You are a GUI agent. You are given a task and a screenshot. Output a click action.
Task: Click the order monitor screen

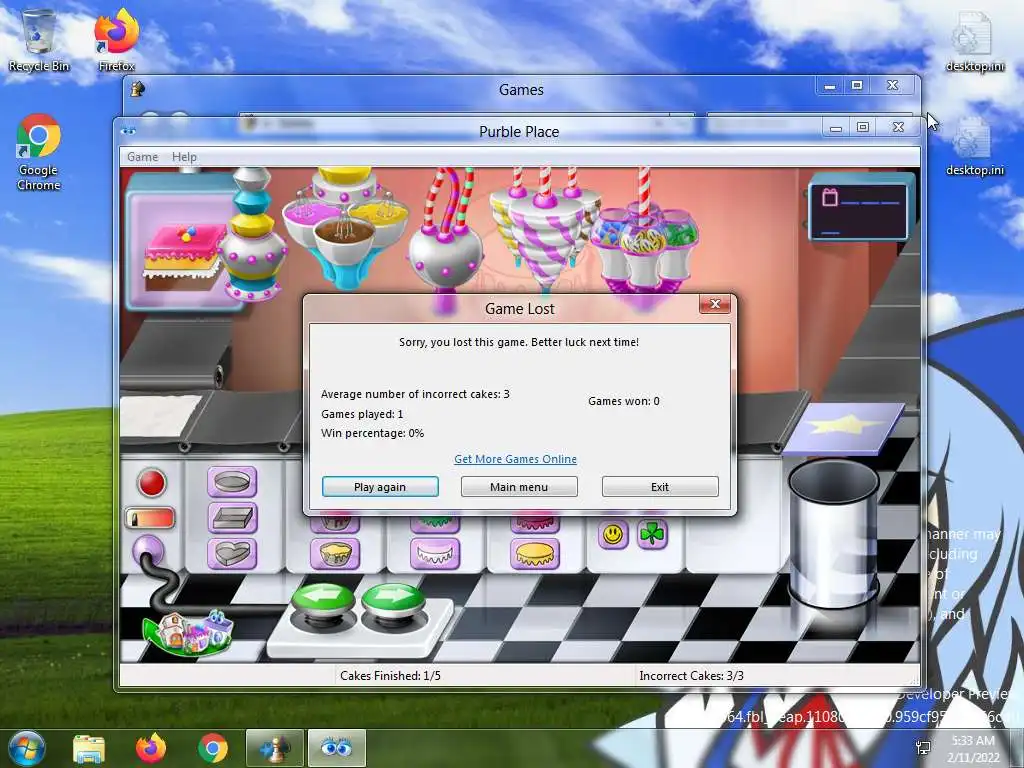pyautogui.click(x=858, y=212)
